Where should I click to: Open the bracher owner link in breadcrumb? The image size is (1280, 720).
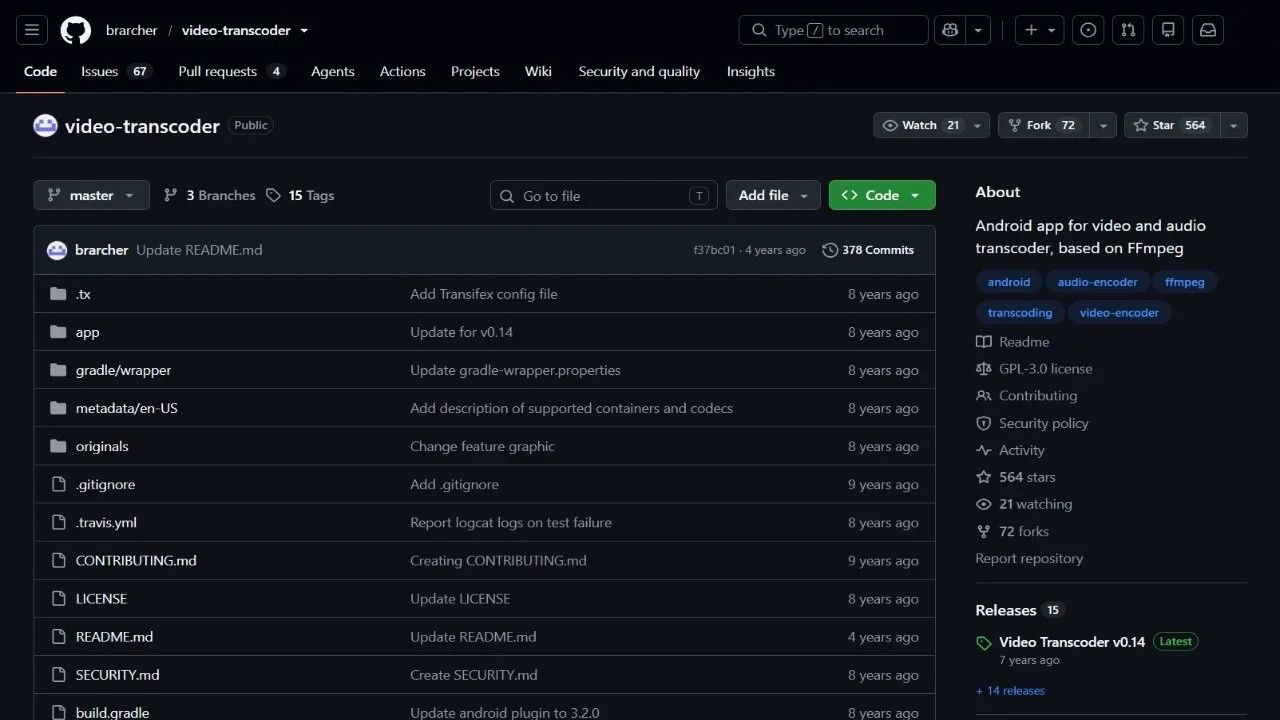[132, 30]
